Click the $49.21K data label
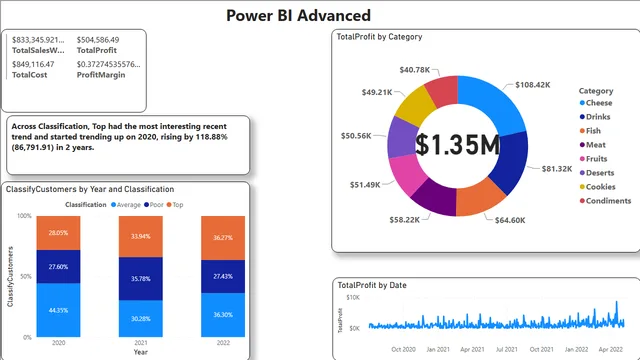Screen dimensions: 640x360 [377, 92]
